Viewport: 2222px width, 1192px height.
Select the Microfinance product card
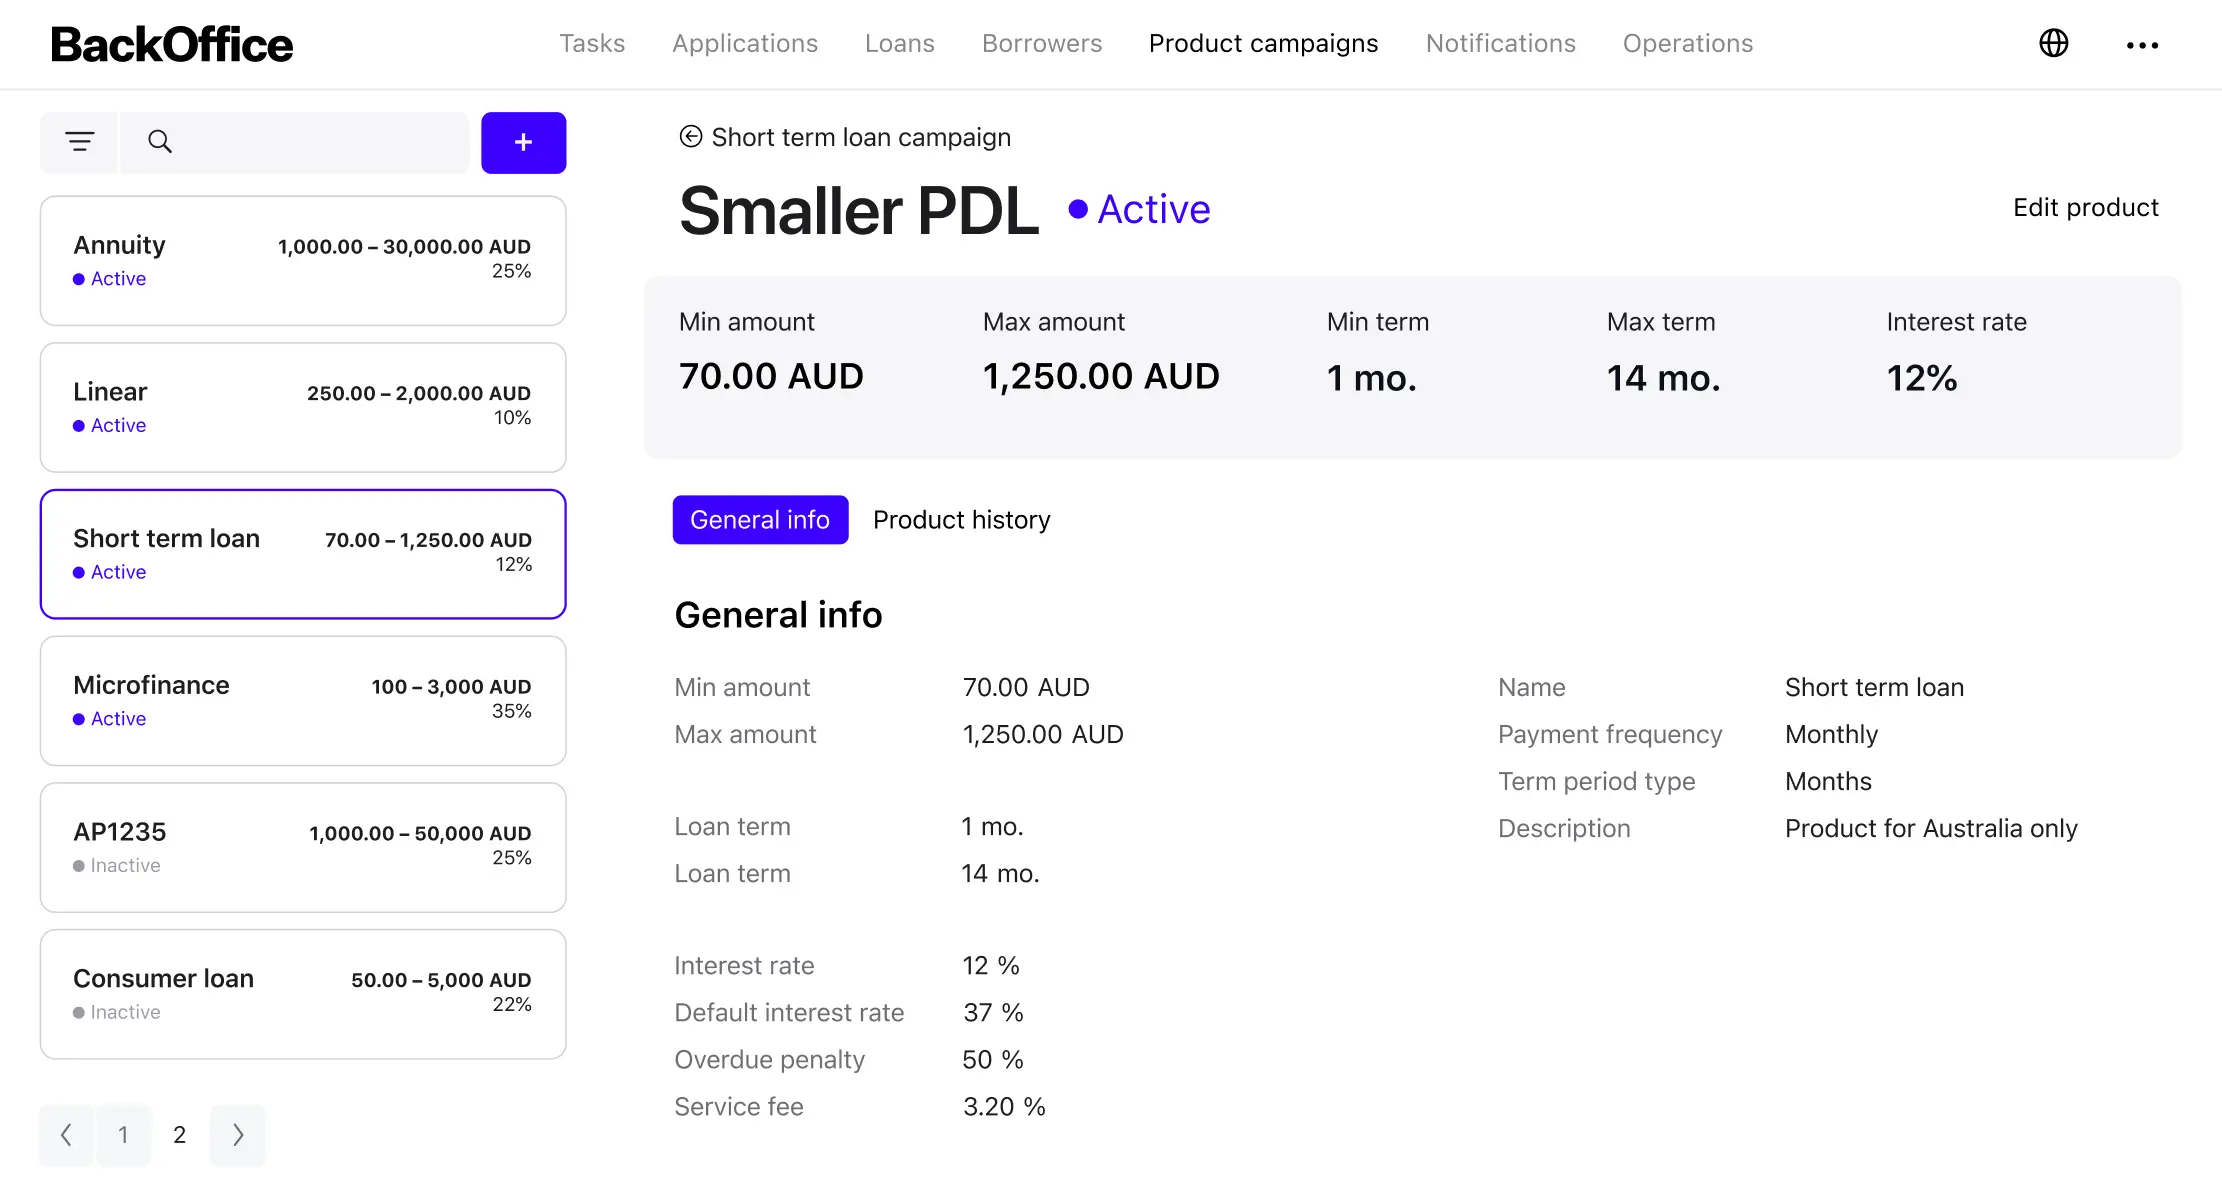[303, 700]
